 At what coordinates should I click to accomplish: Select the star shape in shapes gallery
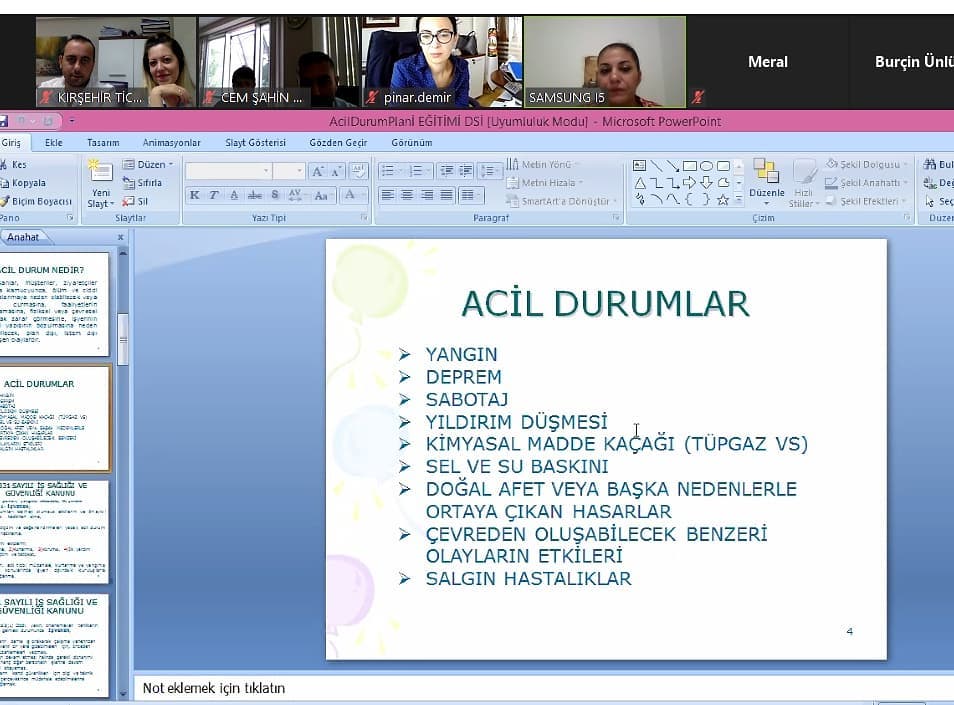723,200
